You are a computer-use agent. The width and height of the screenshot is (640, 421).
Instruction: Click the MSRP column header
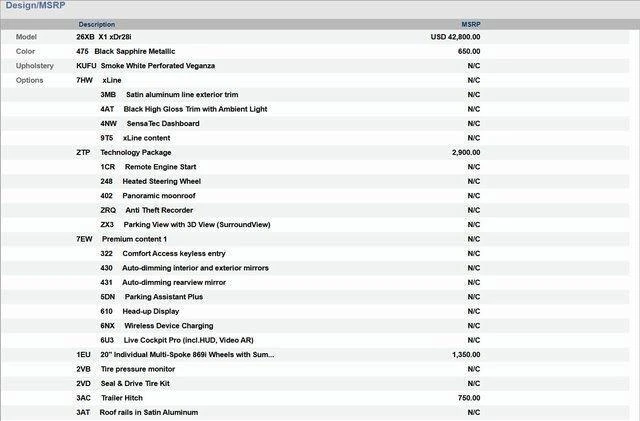[470, 23]
